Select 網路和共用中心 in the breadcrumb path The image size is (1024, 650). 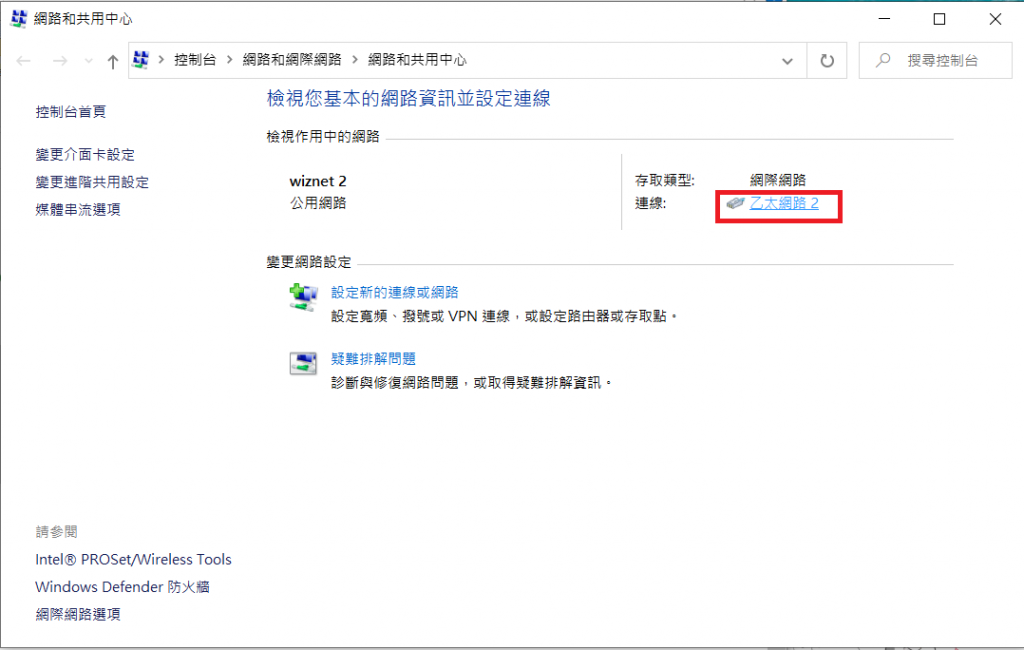coord(417,60)
